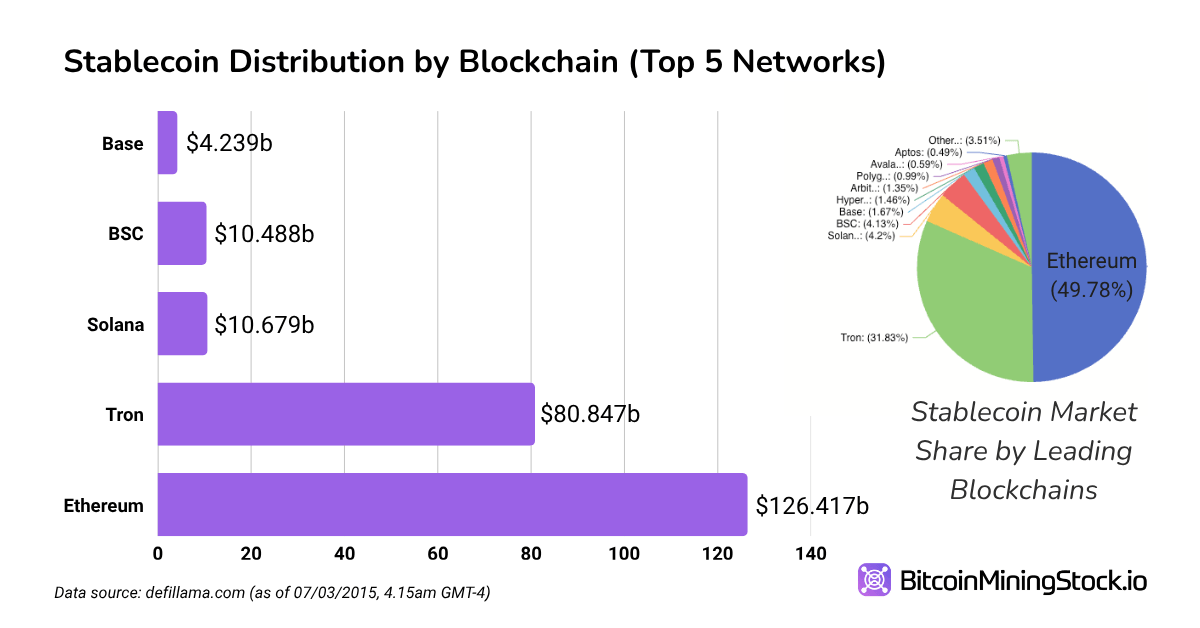Screen dimensions: 1200x628
Task: Click the $126.417b value label
Action: coord(812,505)
